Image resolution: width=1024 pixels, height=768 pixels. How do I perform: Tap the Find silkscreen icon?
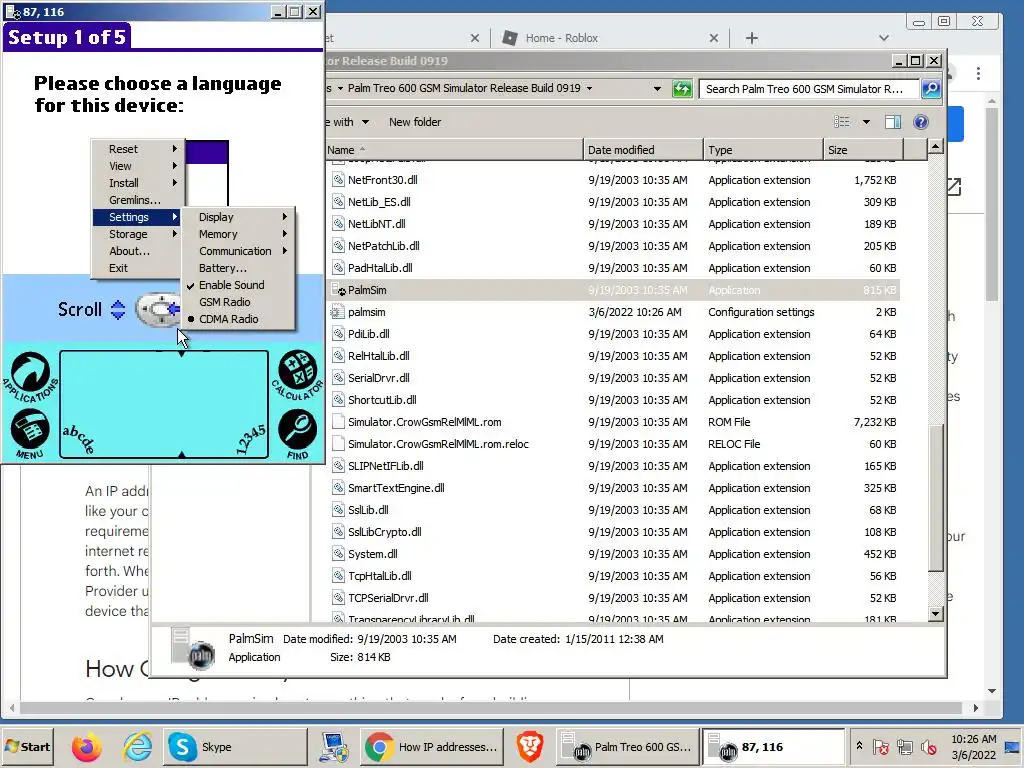(x=297, y=434)
